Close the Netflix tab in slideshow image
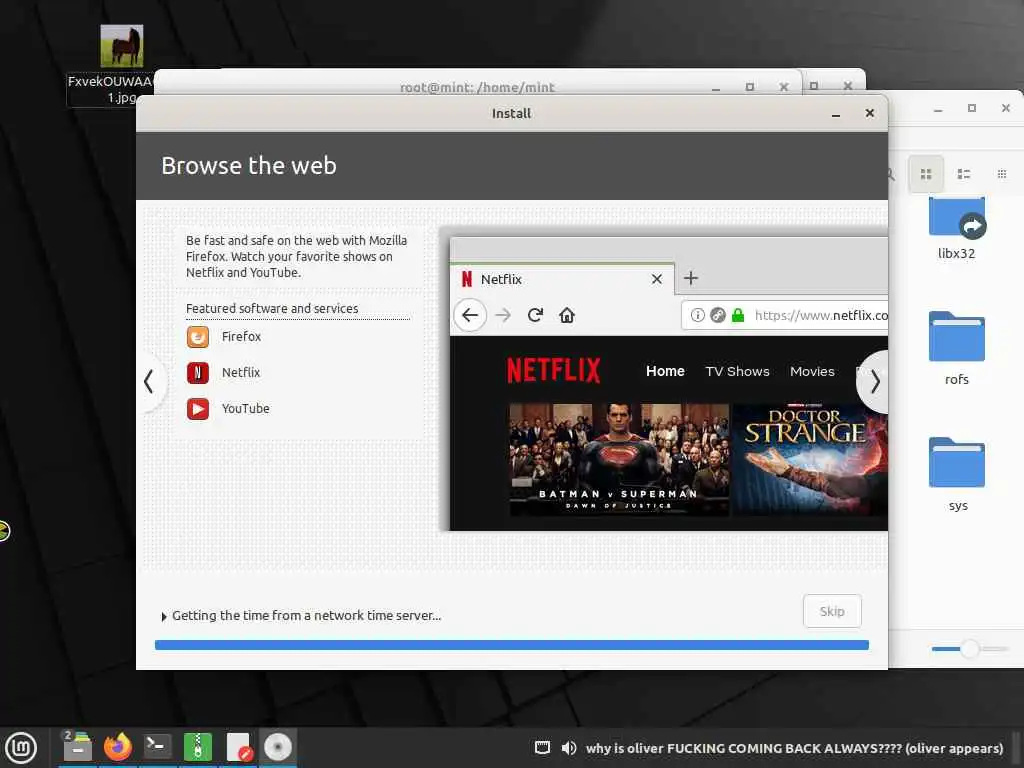This screenshot has width=1024, height=768. (x=657, y=279)
